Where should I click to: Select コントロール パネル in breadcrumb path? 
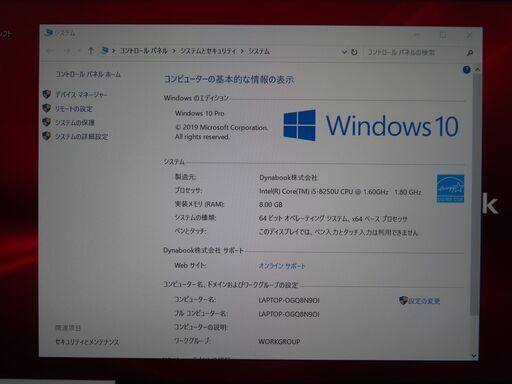(143, 51)
